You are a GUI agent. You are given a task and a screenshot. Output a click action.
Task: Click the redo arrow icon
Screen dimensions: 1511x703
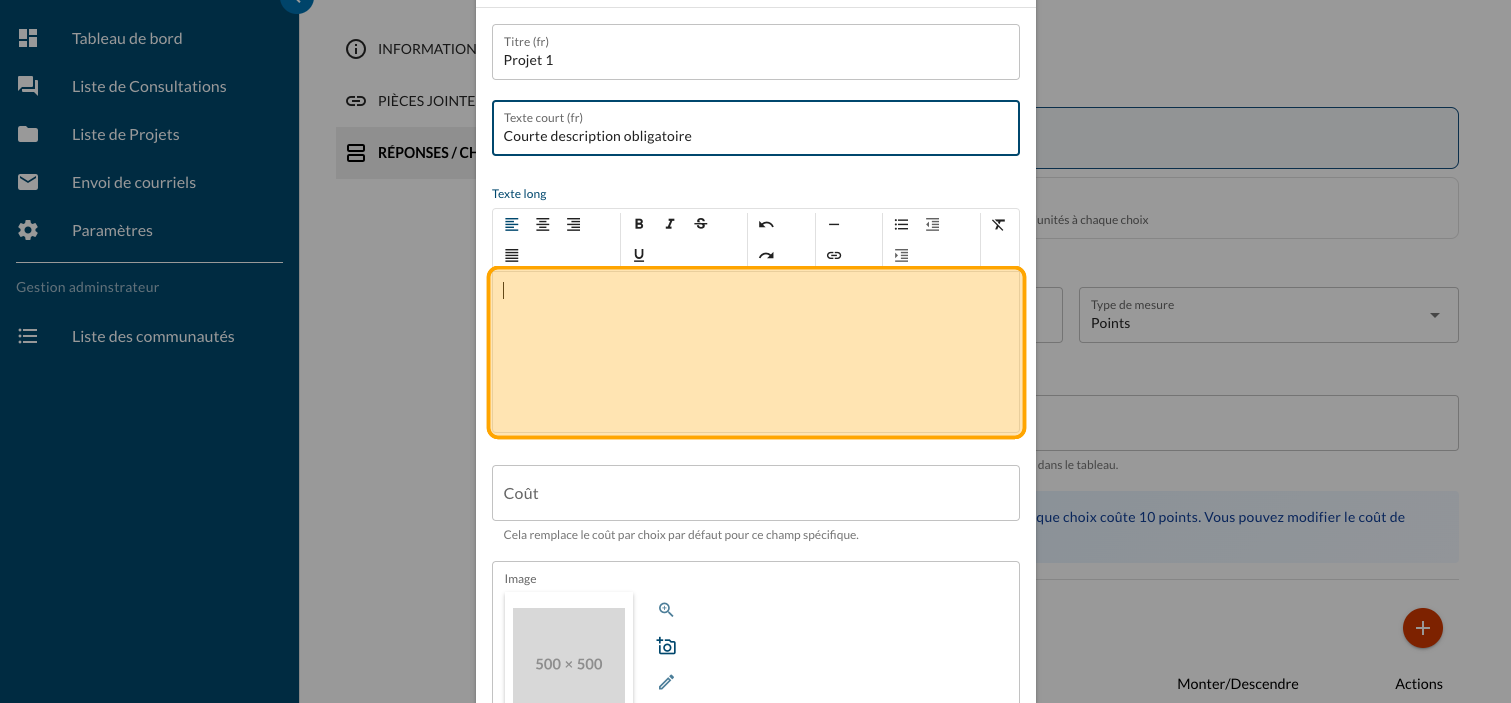[x=766, y=255]
